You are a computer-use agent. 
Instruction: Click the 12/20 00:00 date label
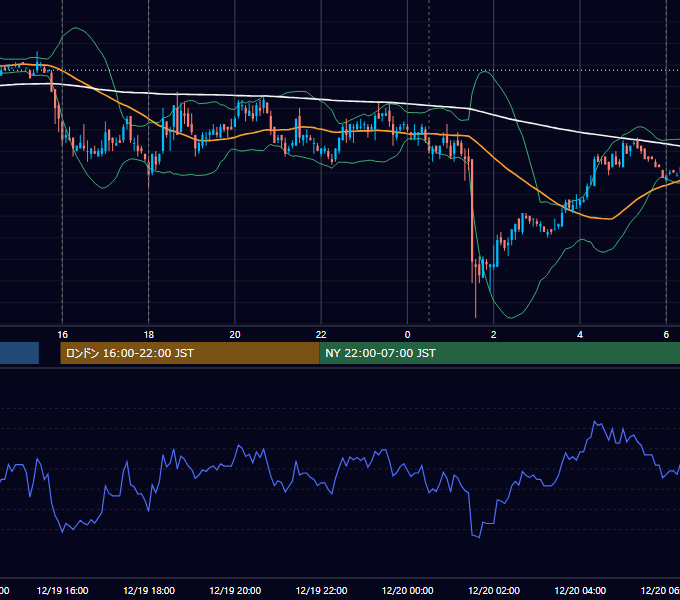408,590
